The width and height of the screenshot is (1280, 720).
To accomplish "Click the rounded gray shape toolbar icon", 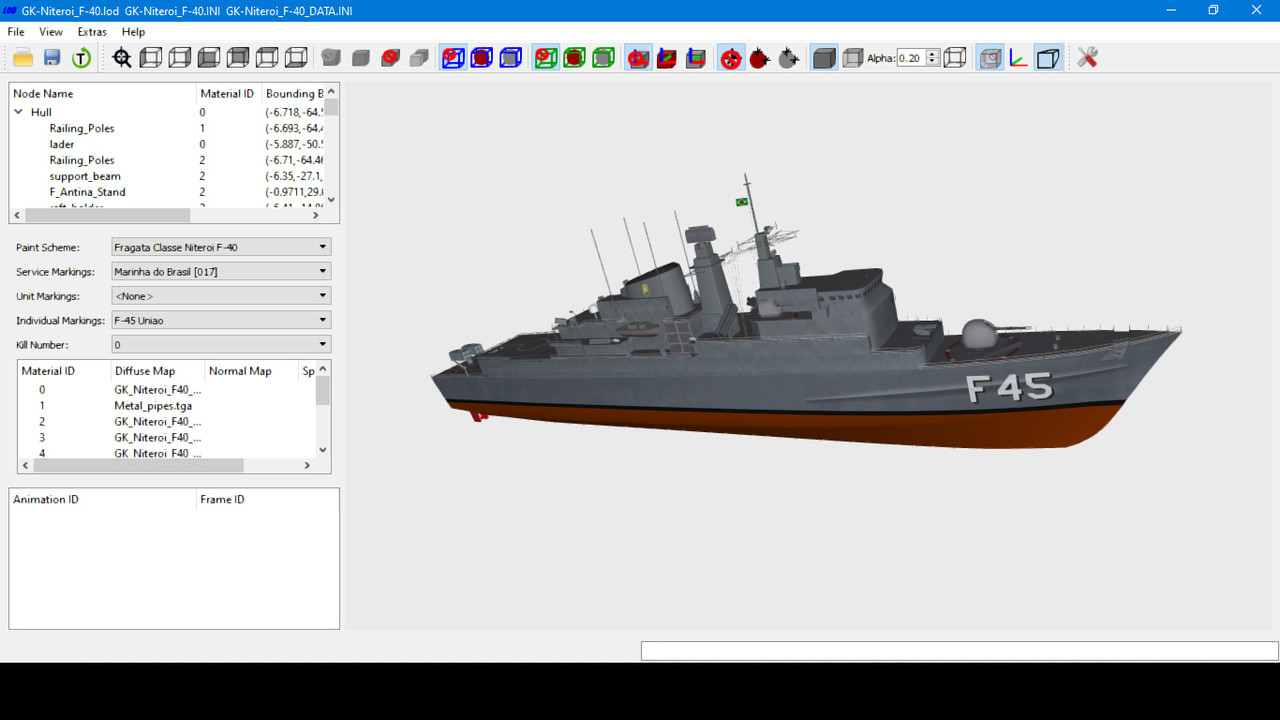I will point(331,58).
